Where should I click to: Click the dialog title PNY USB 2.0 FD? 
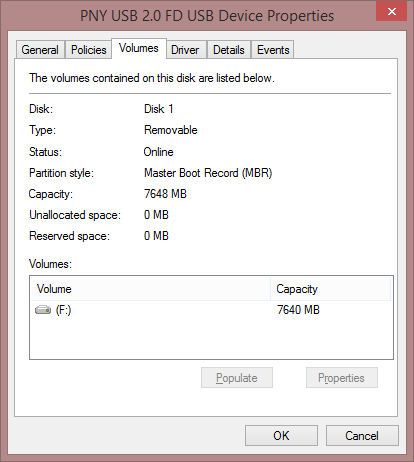207,16
